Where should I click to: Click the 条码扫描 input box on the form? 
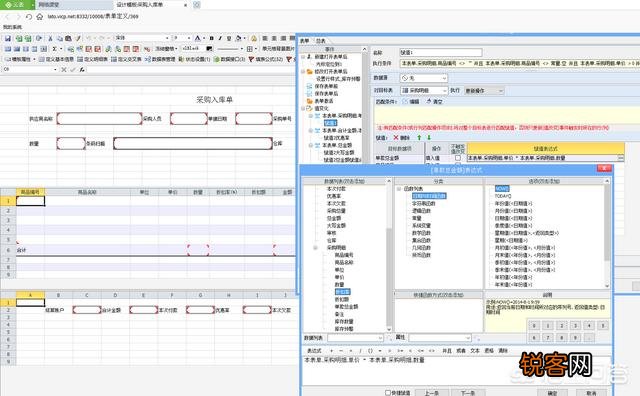coord(193,143)
